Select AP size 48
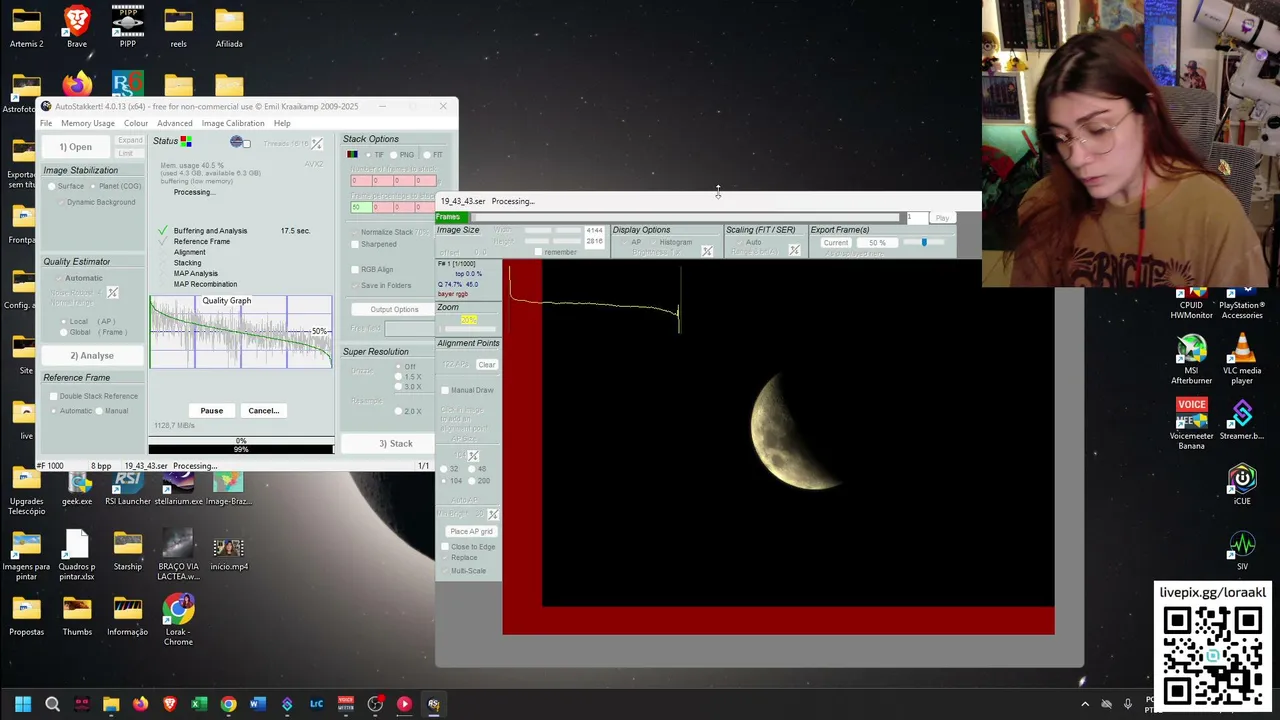The width and height of the screenshot is (1280, 720). [473, 469]
